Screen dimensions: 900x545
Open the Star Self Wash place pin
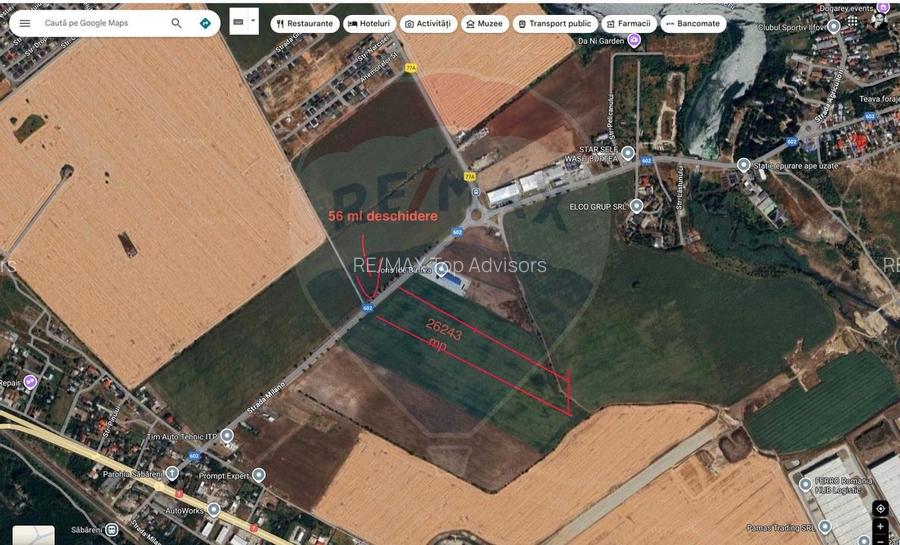click(x=628, y=154)
